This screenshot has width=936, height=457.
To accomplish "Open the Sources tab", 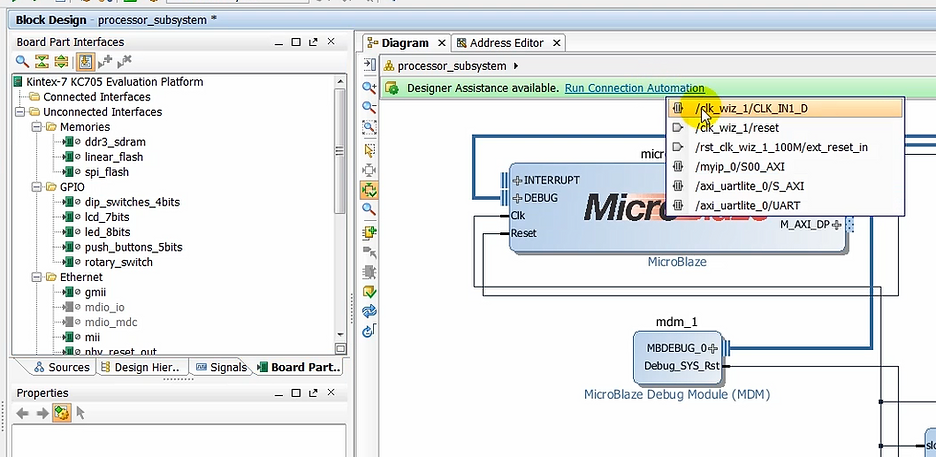I will click(x=61, y=367).
